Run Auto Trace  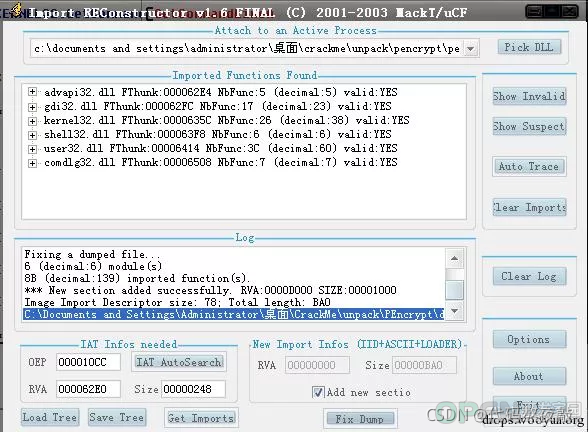pyautogui.click(x=529, y=166)
